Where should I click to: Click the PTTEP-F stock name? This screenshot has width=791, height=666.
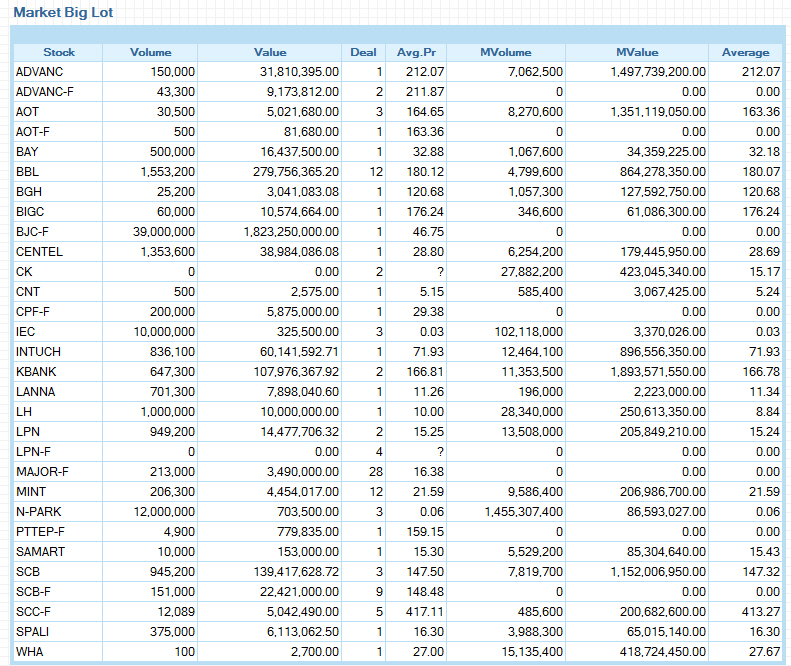tap(40, 532)
